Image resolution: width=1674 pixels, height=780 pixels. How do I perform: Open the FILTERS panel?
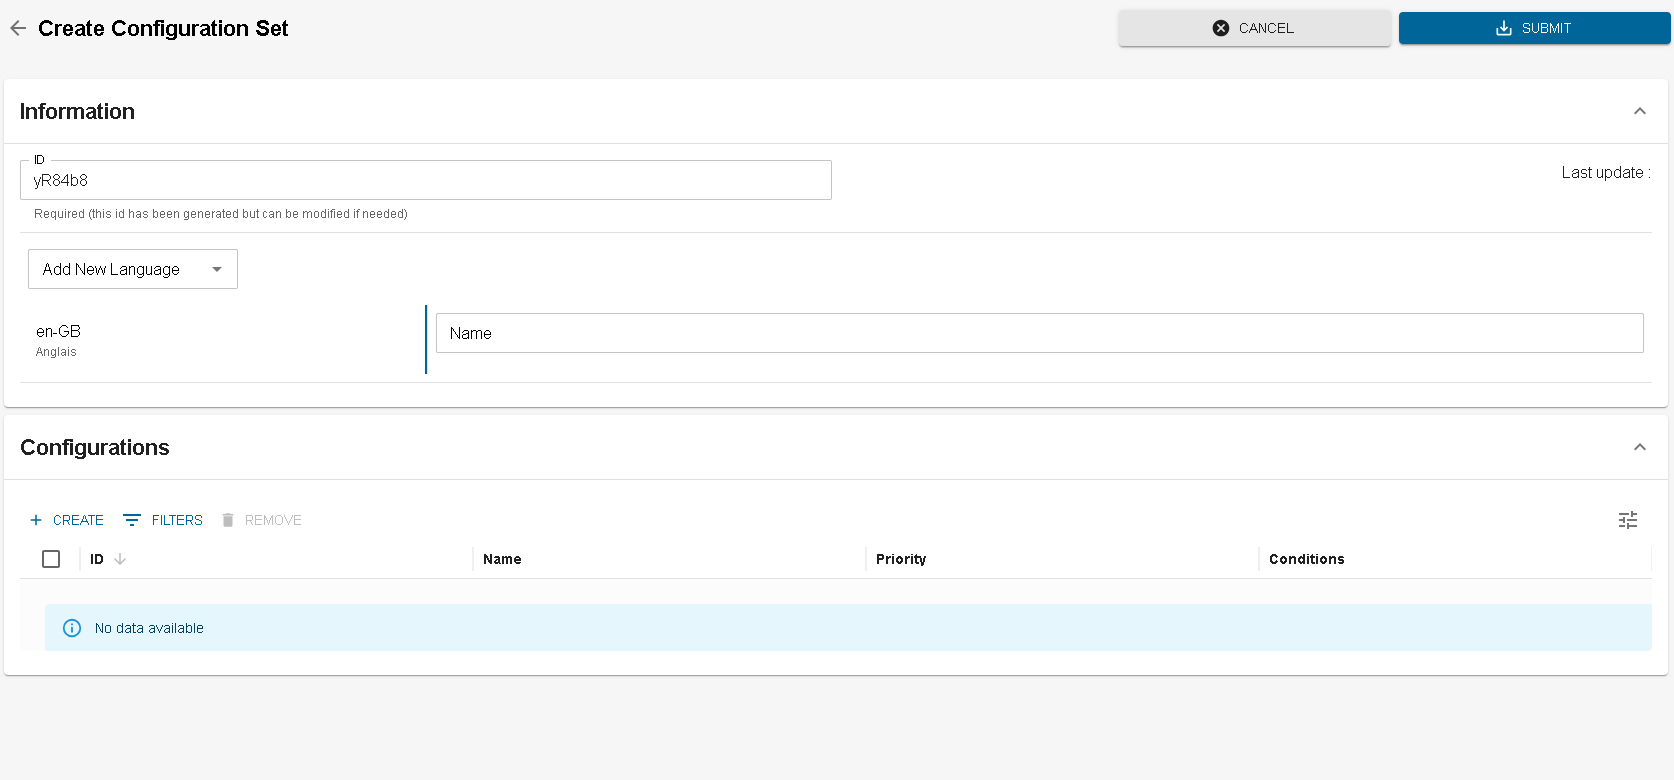point(163,520)
